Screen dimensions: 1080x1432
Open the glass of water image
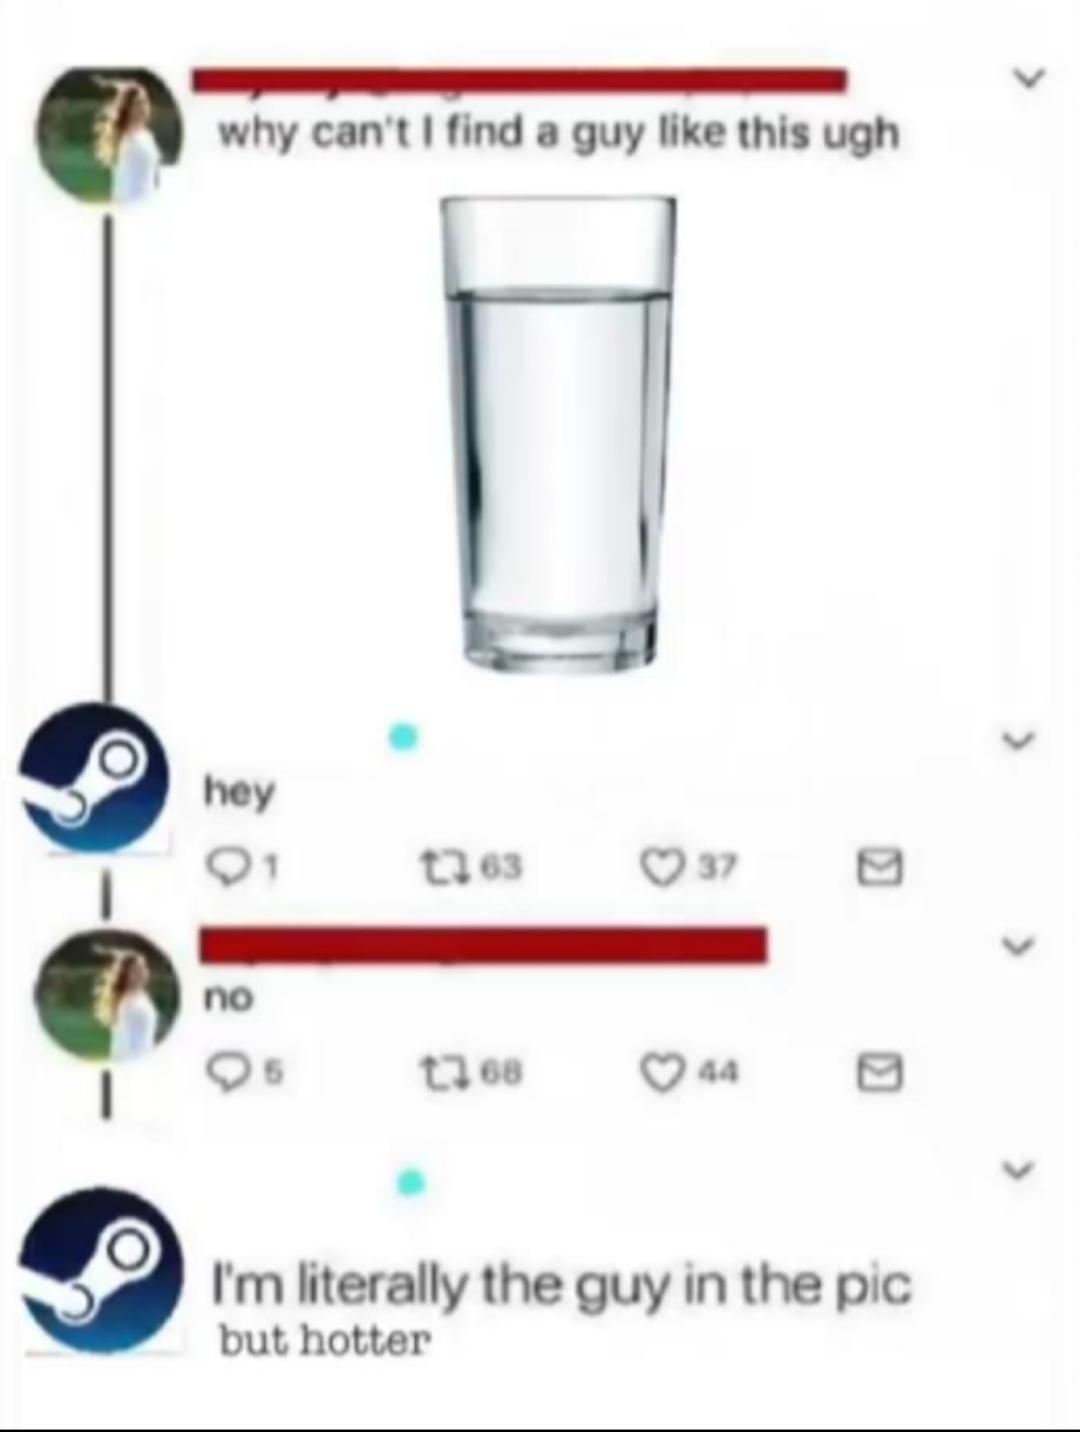pos(558,431)
